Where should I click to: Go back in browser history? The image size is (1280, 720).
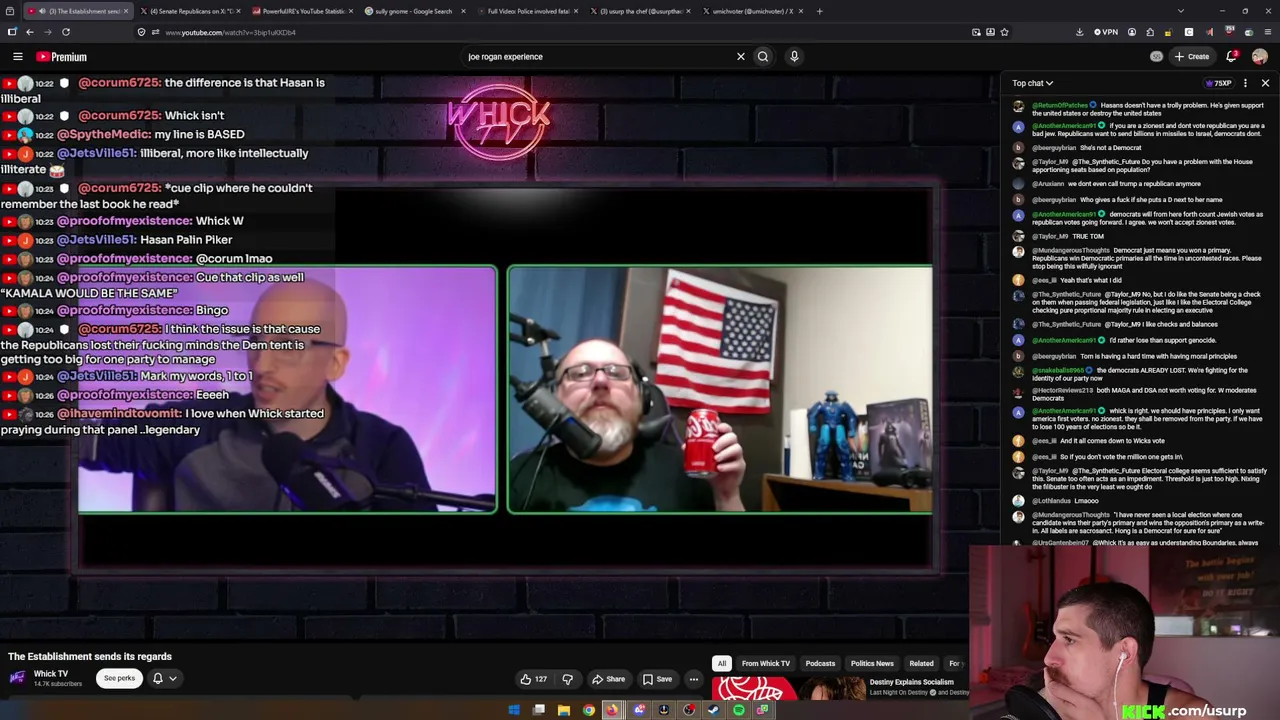pos(29,32)
